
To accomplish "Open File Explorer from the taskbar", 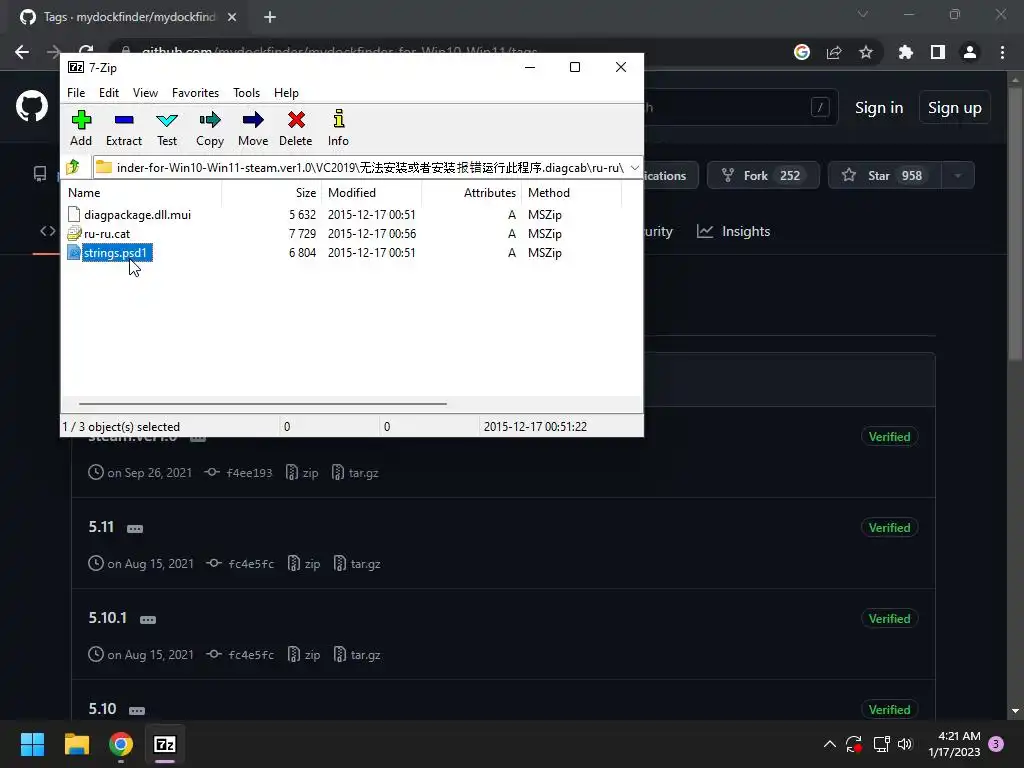I will pos(76,744).
